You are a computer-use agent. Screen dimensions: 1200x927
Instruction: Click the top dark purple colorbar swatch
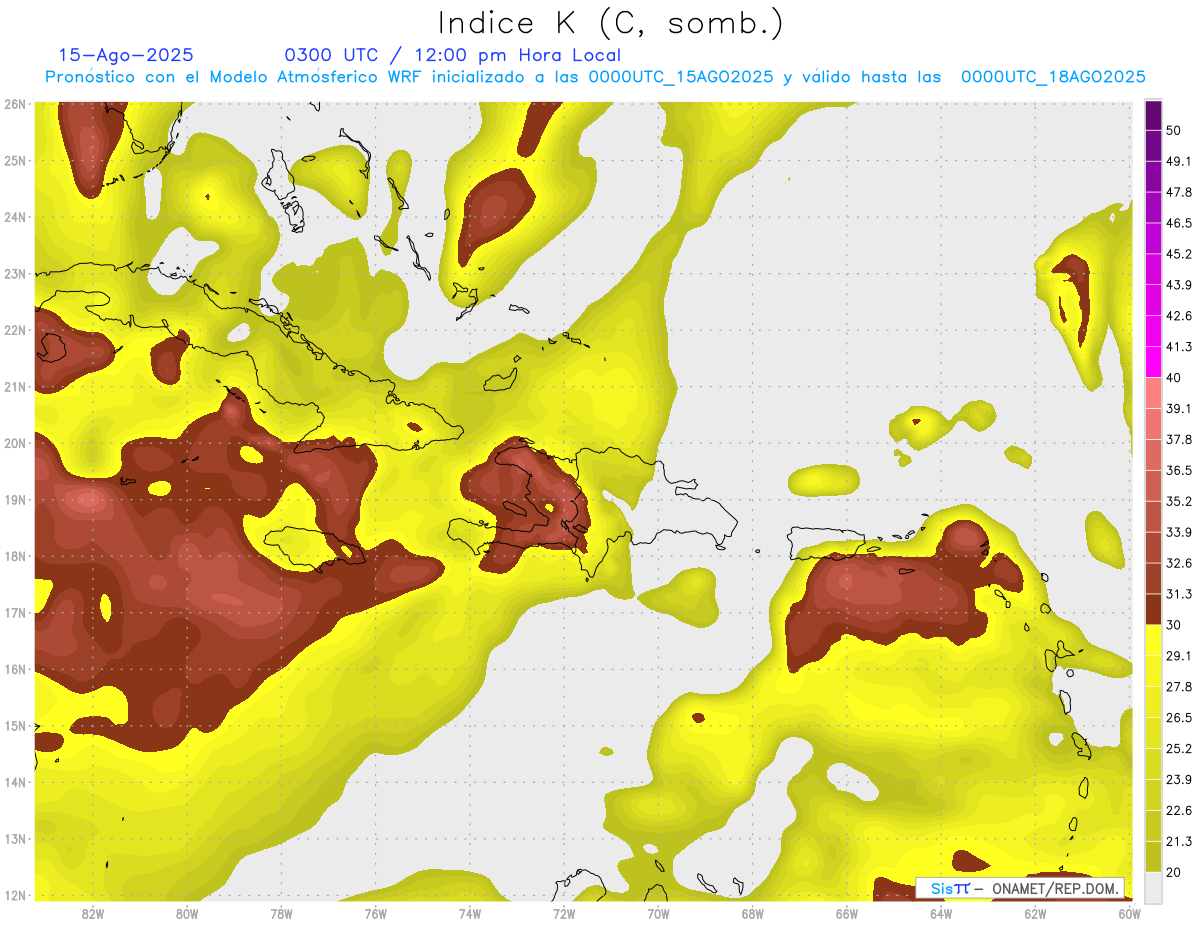pos(1153,116)
